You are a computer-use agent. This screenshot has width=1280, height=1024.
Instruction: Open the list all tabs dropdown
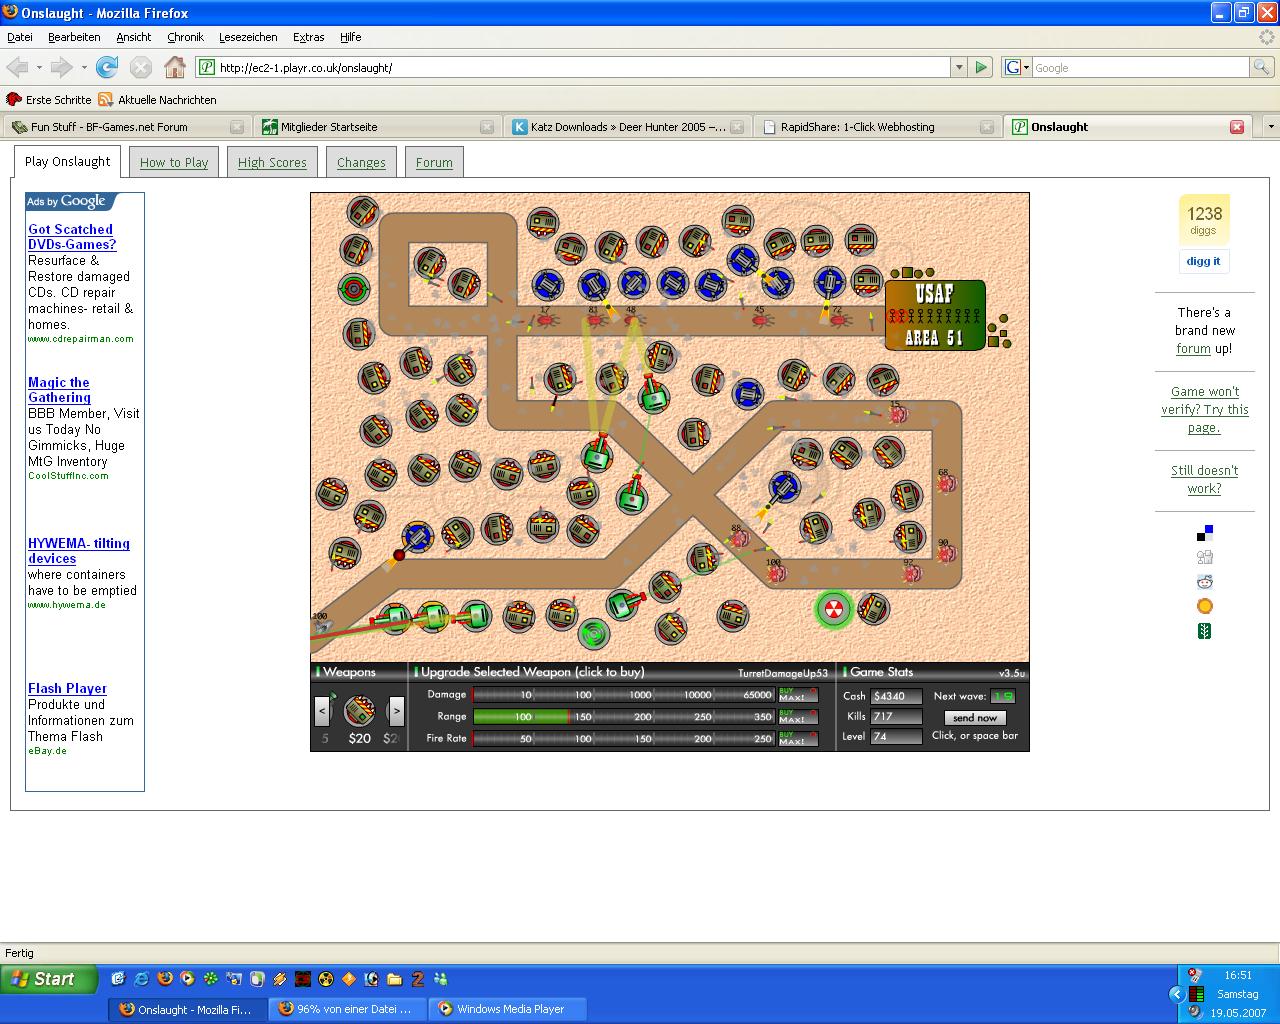point(1270,127)
